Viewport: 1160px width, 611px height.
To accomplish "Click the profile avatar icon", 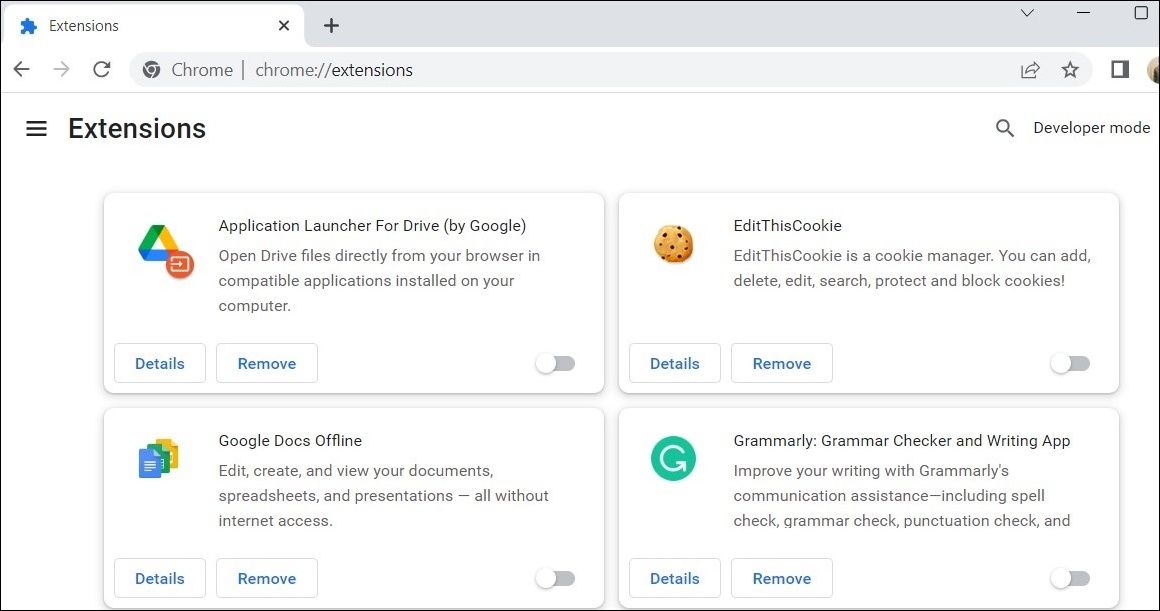I will point(1154,69).
